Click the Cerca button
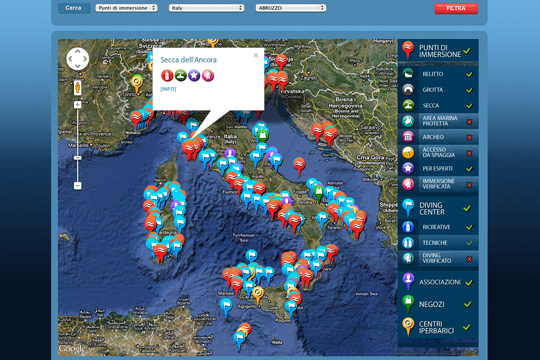Viewport: 540px width, 360px height. click(x=74, y=8)
